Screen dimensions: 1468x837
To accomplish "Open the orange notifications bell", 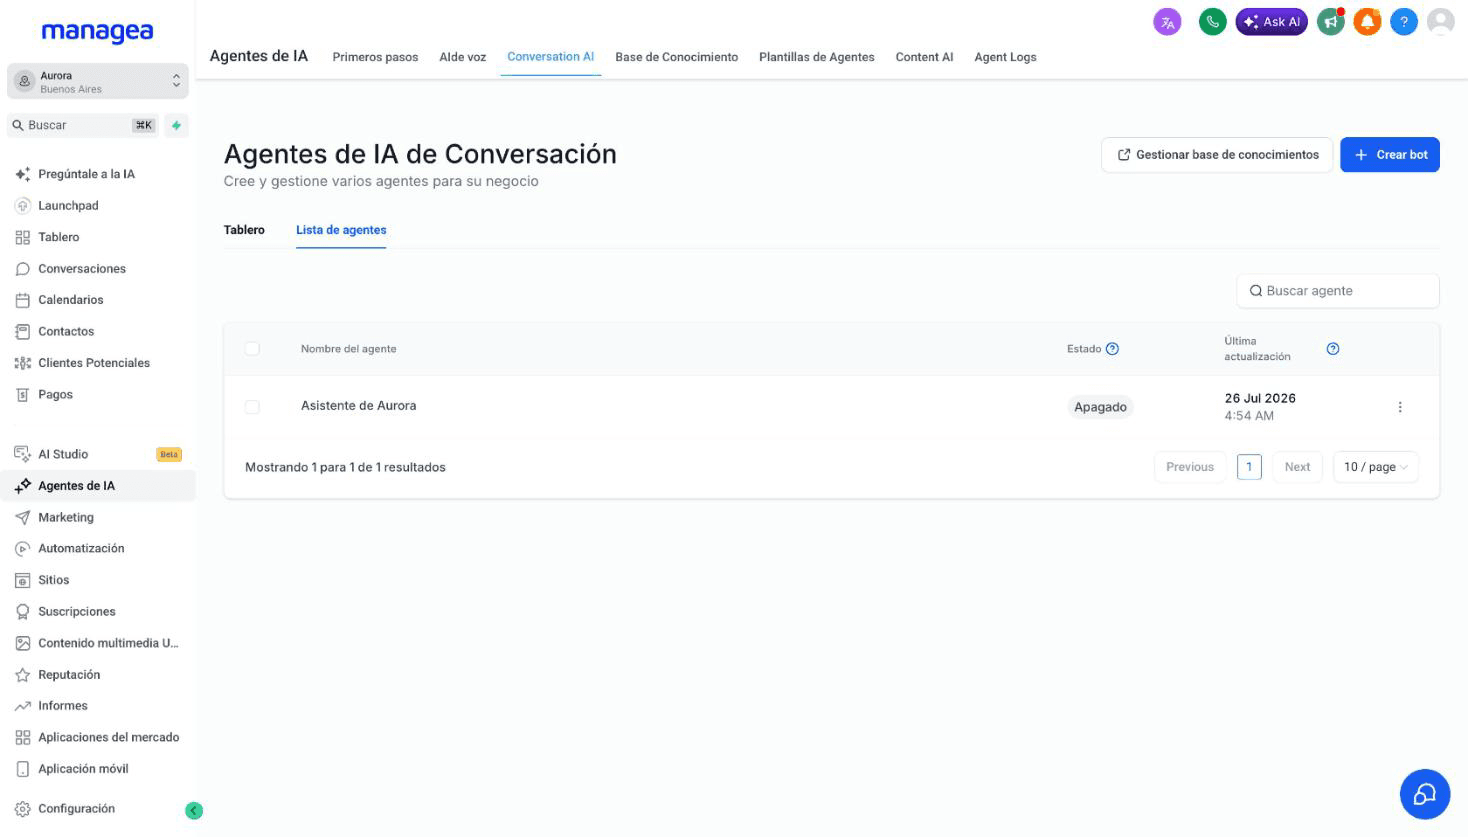I will pos(1367,22).
